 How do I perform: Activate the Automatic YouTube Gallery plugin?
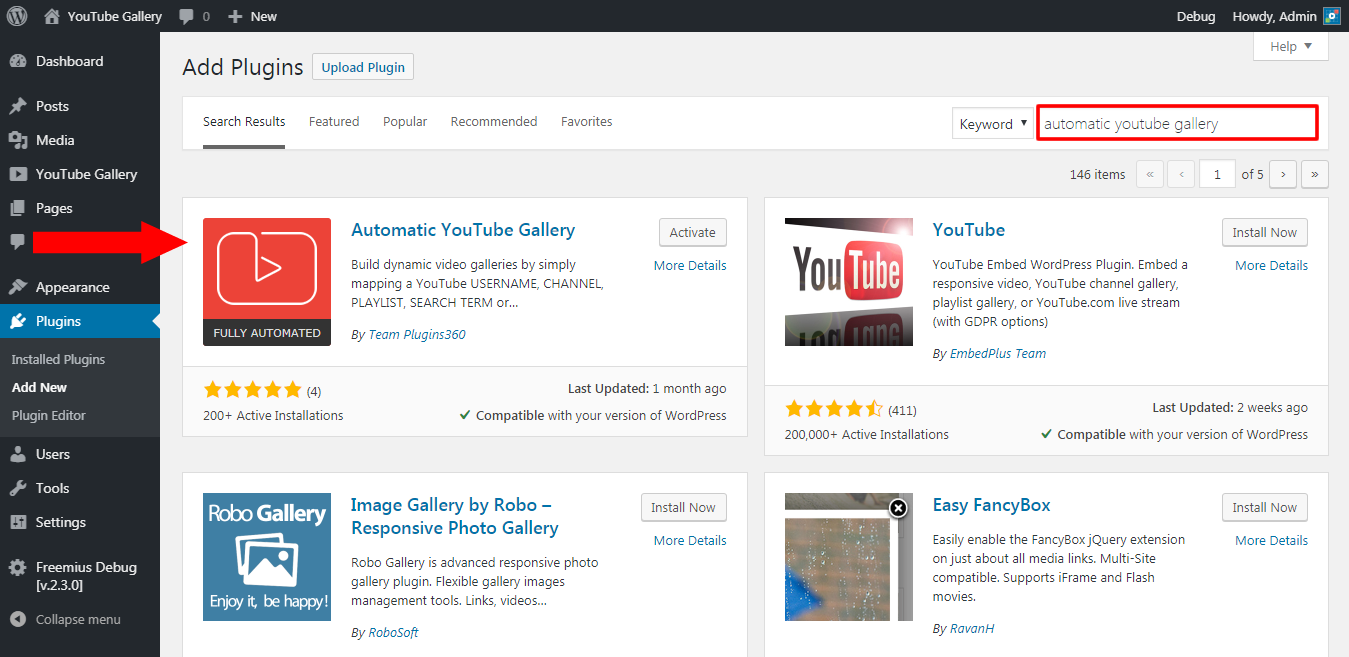[x=692, y=232]
